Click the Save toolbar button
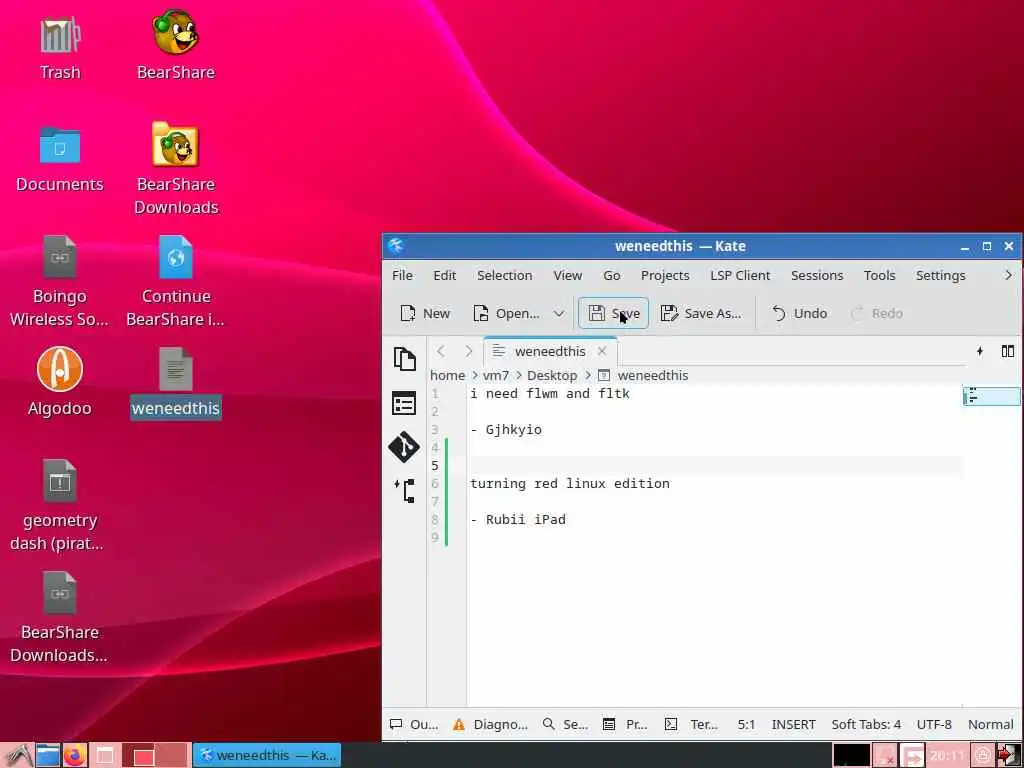Viewport: 1024px width, 768px height. point(613,313)
